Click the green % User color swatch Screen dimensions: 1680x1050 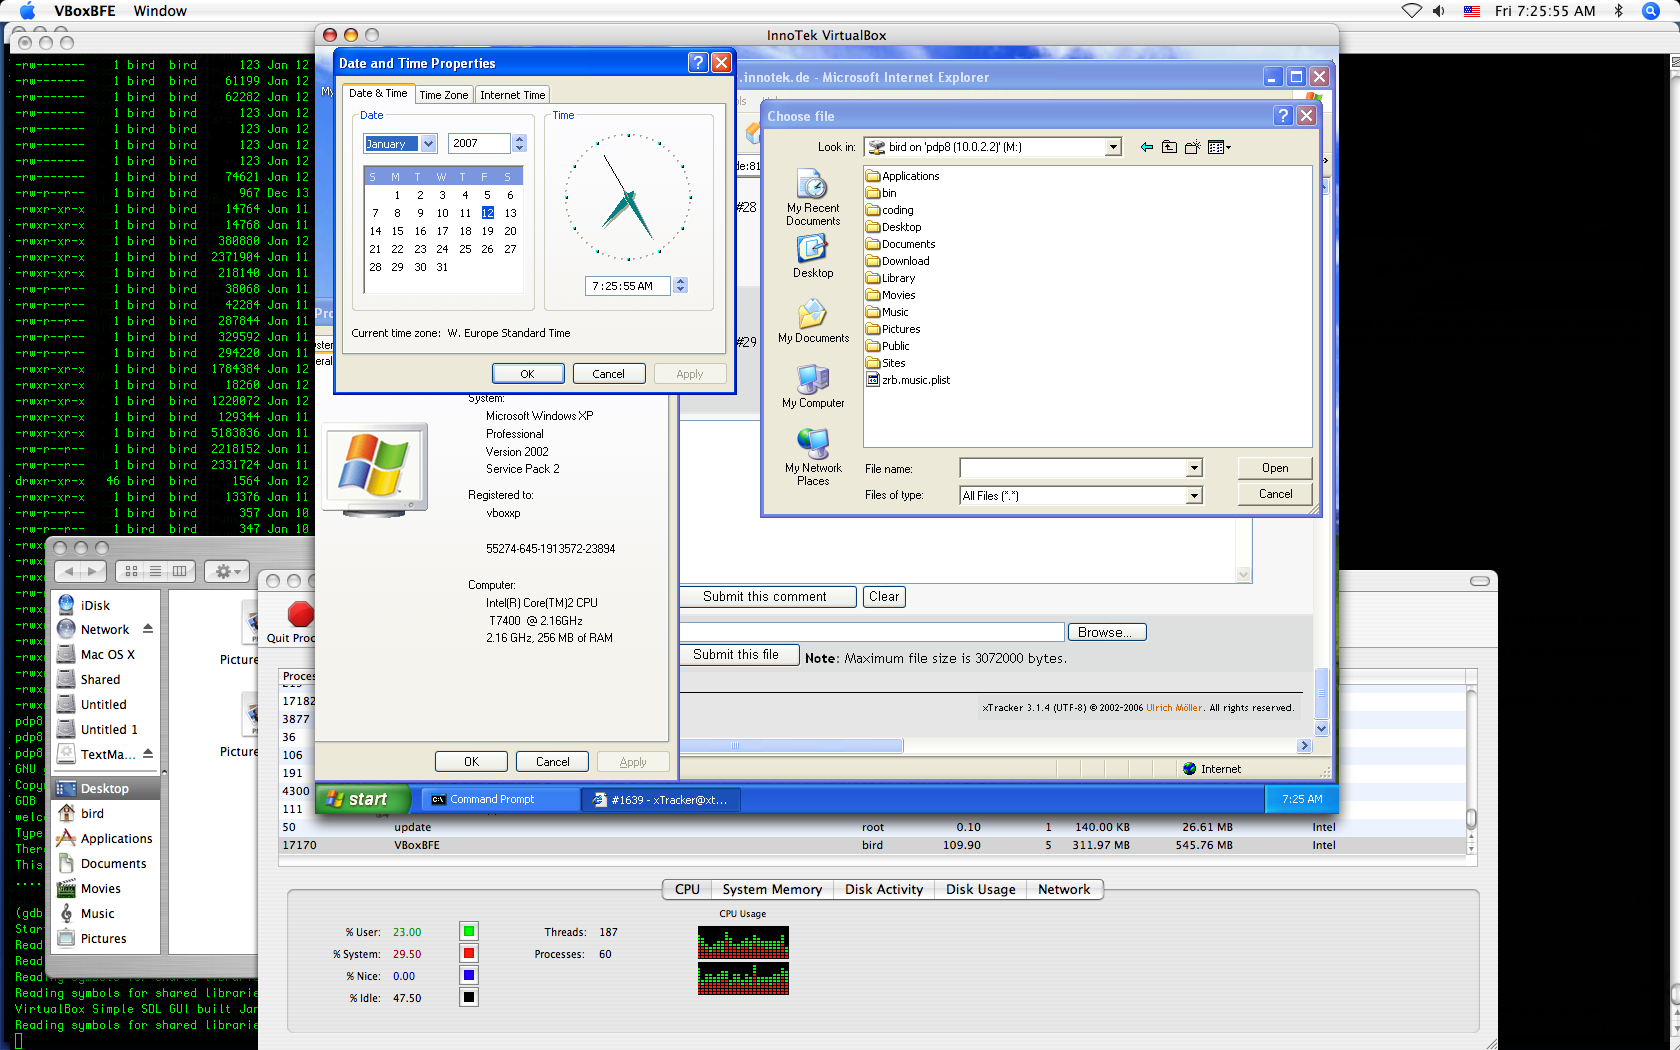click(468, 931)
